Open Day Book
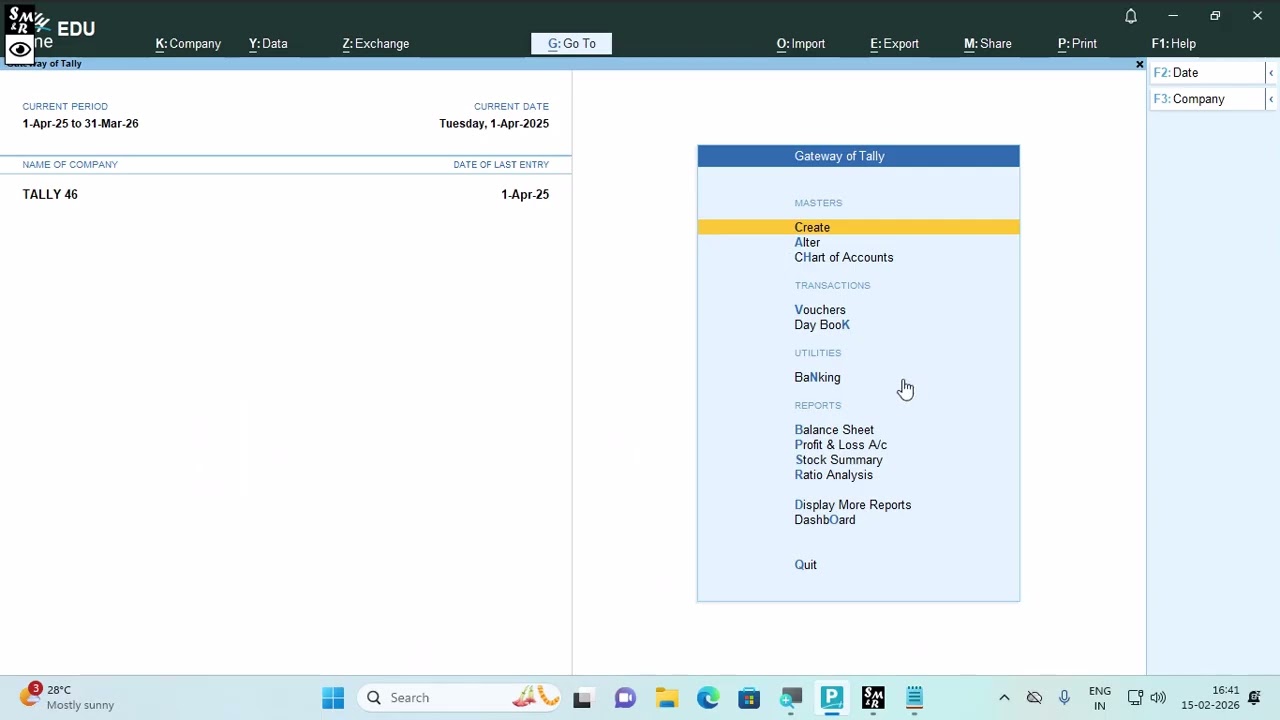Image resolution: width=1280 pixels, height=720 pixels. tap(822, 325)
